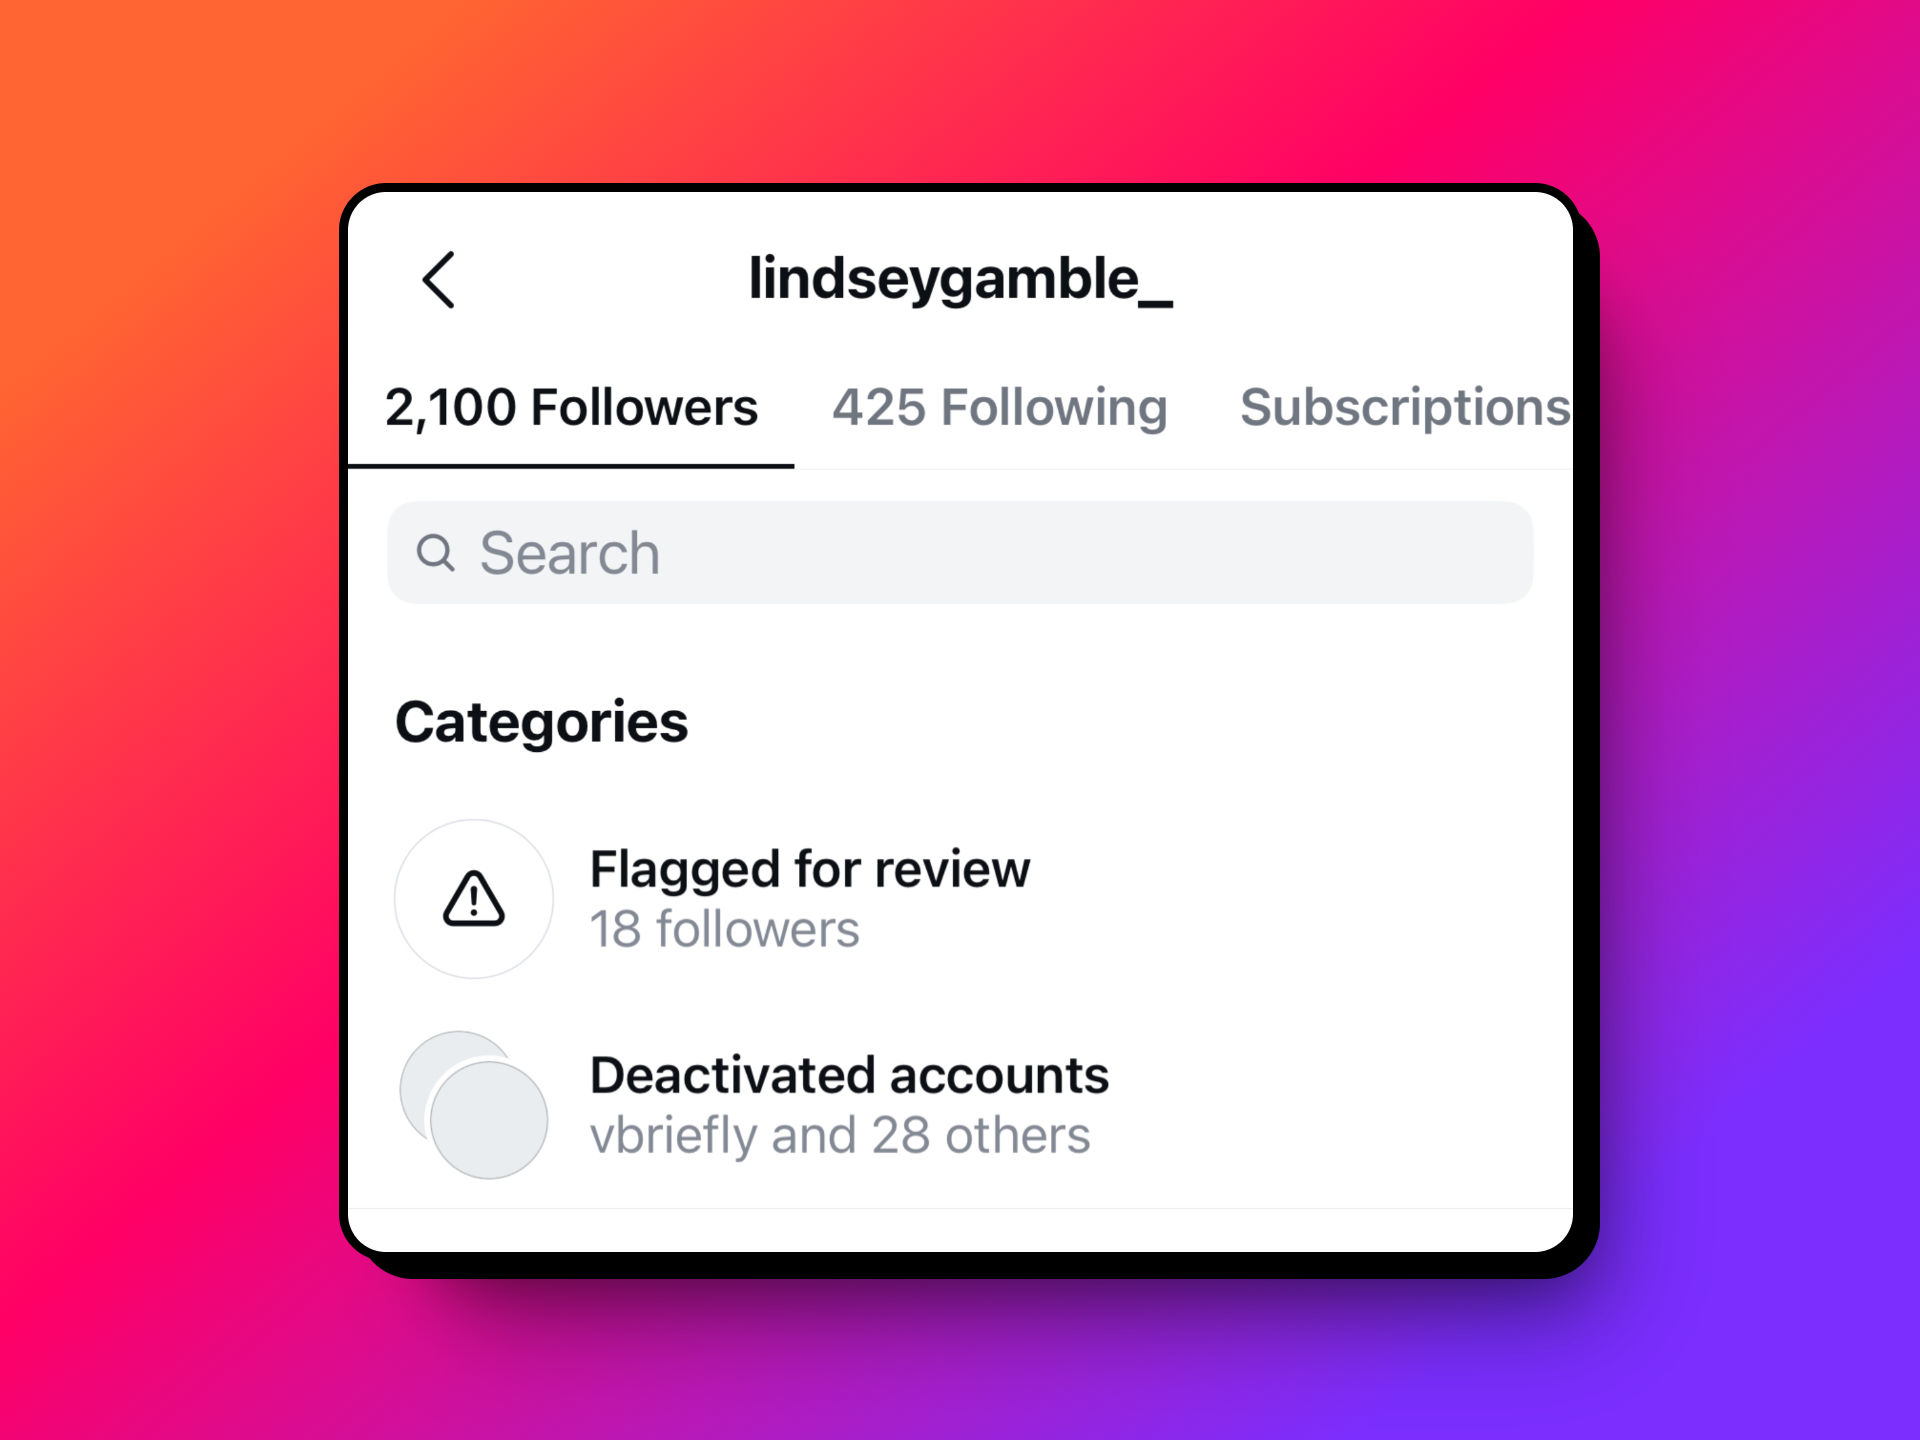Select the 2,100 Followers tab

coord(571,407)
